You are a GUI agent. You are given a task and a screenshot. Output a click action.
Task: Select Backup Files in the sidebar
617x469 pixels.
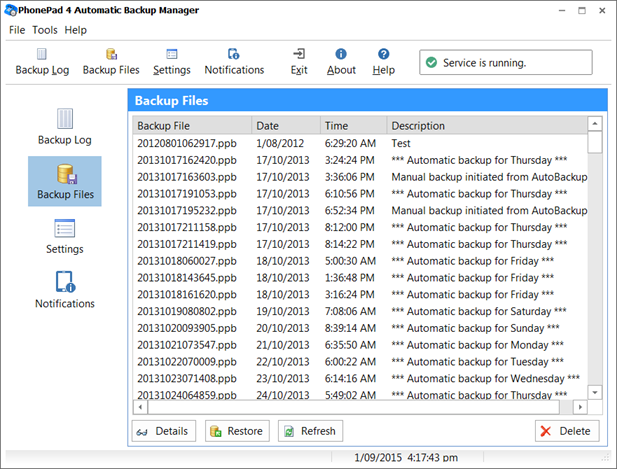tap(65, 181)
